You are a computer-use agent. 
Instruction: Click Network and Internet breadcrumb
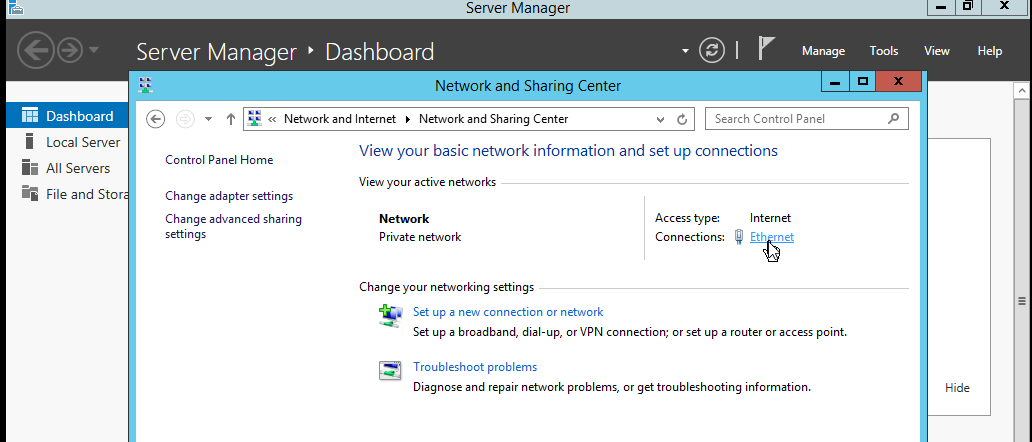(340, 119)
